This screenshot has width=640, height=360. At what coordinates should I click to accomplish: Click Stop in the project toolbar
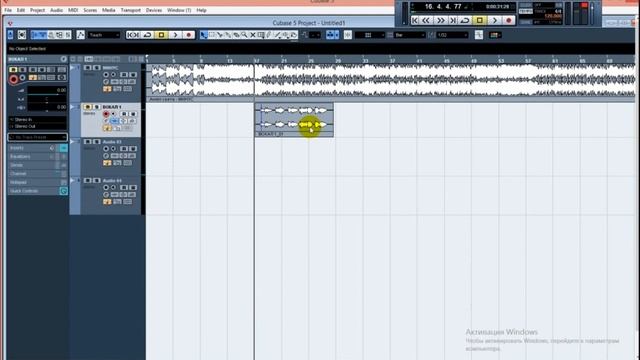[x=161, y=35]
